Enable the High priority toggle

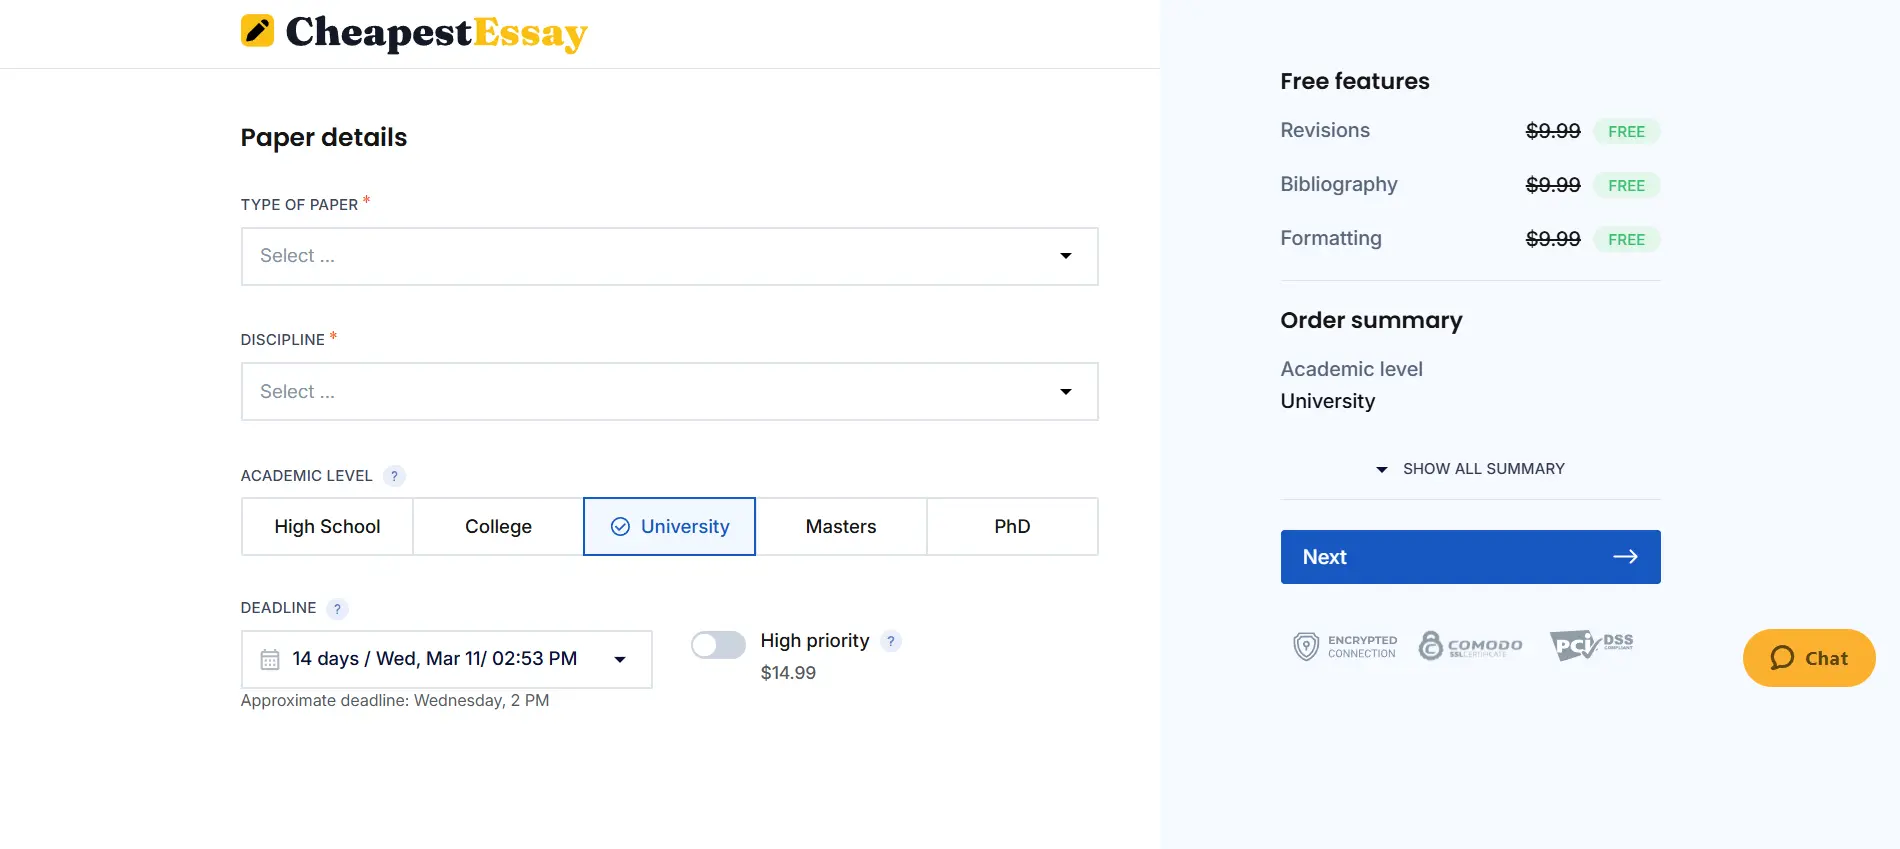(718, 645)
